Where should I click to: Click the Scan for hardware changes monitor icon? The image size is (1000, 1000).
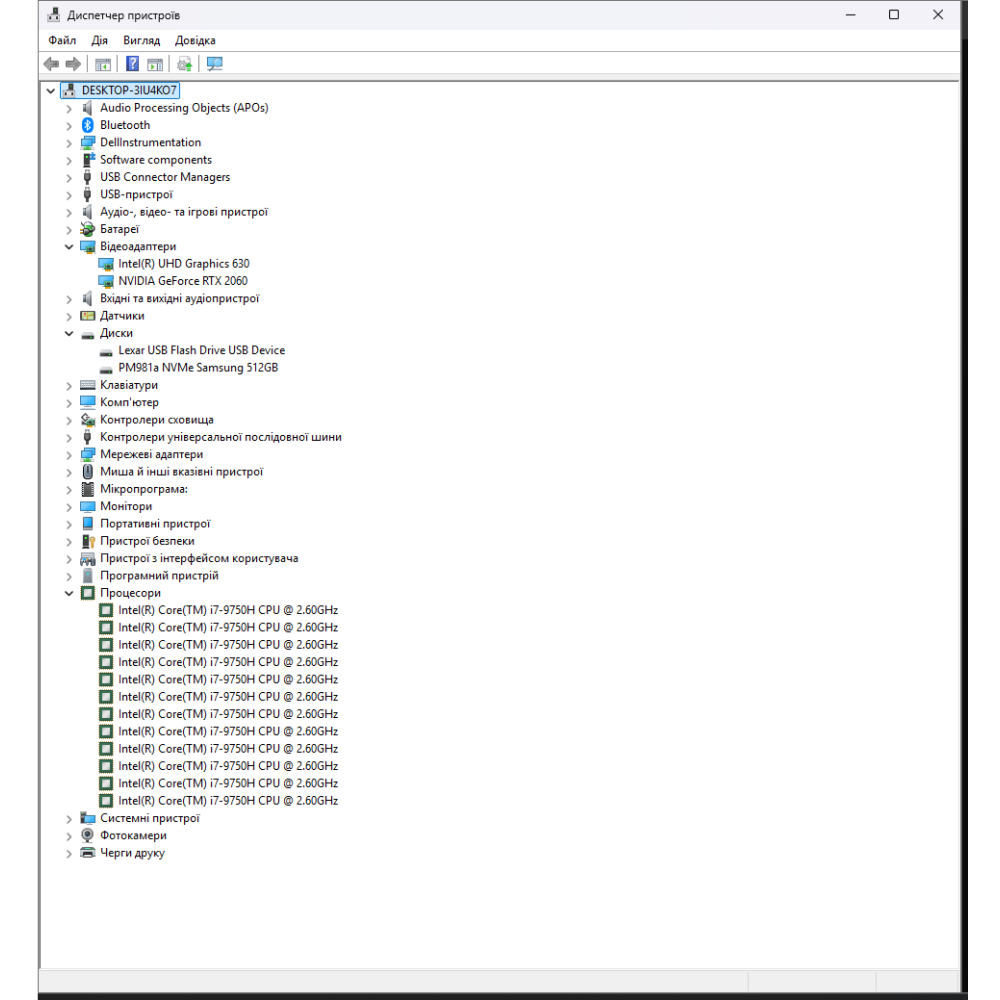(x=215, y=64)
